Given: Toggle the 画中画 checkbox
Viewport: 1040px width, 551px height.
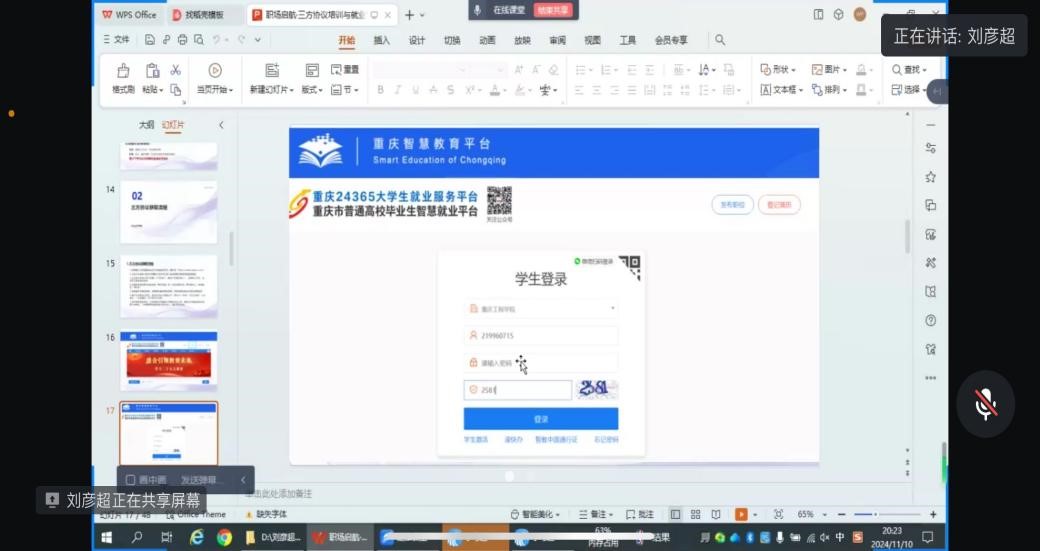Looking at the screenshot, I should pos(131,480).
